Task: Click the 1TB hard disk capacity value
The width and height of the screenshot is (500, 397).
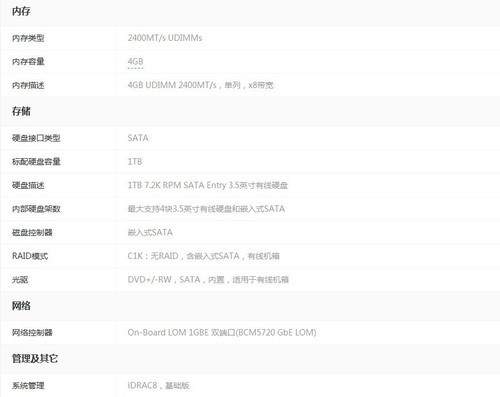Action: tap(135, 162)
